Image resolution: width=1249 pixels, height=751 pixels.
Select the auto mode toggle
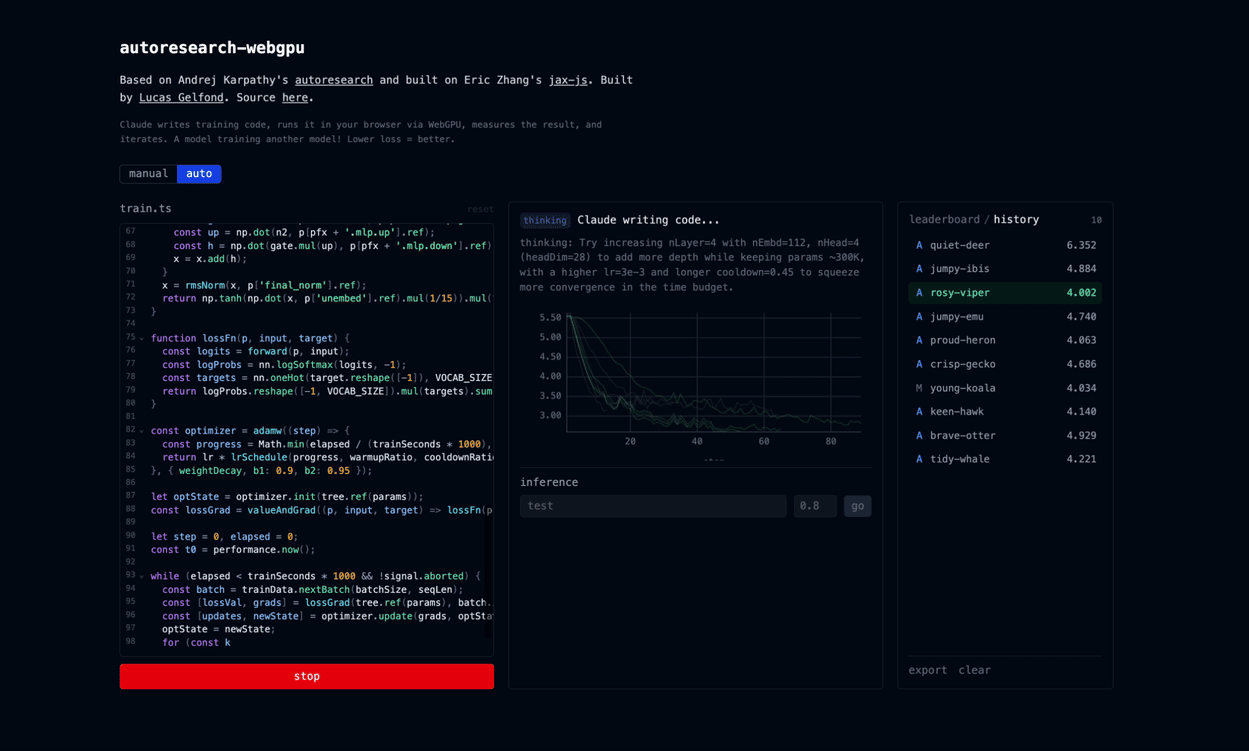click(199, 174)
